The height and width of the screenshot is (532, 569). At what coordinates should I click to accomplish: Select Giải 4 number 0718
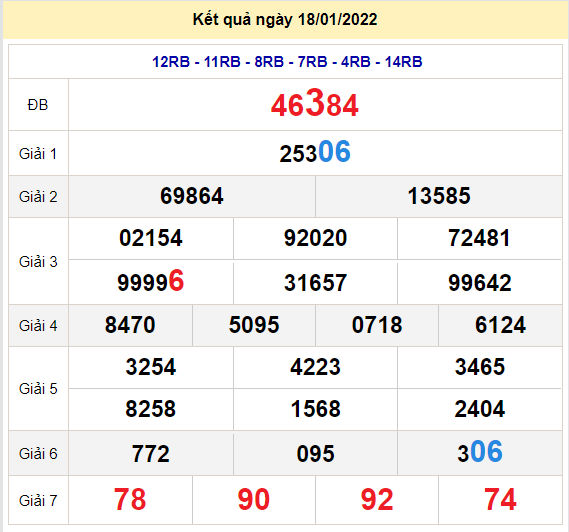click(x=377, y=325)
